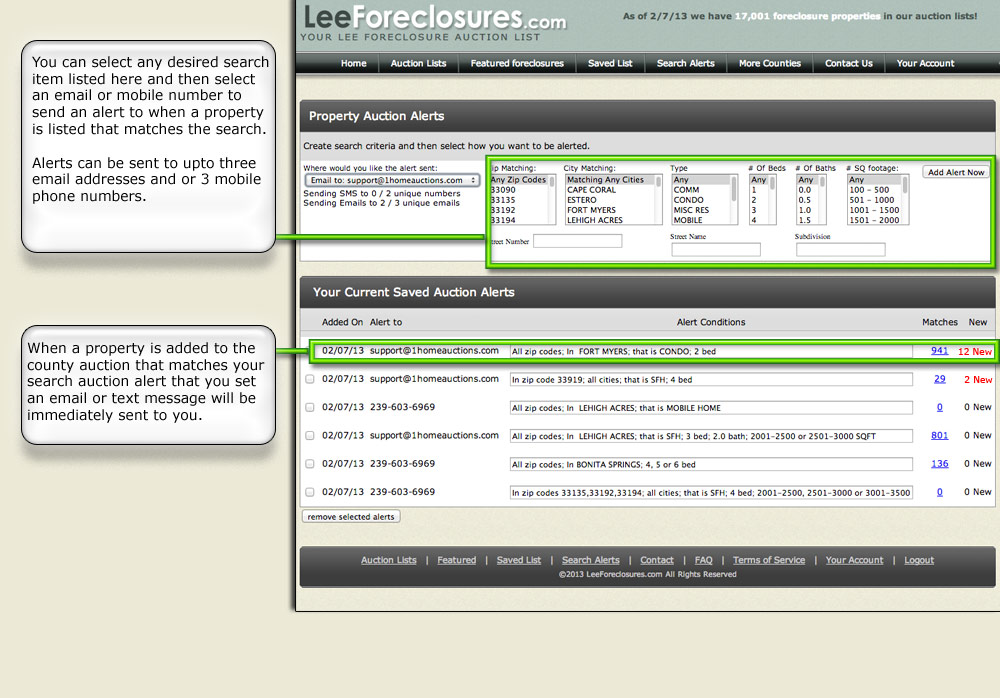Screen dimensions: 1000x698
Task: Open Contact Us in the navigation bar
Action: [x=849, y=63]
